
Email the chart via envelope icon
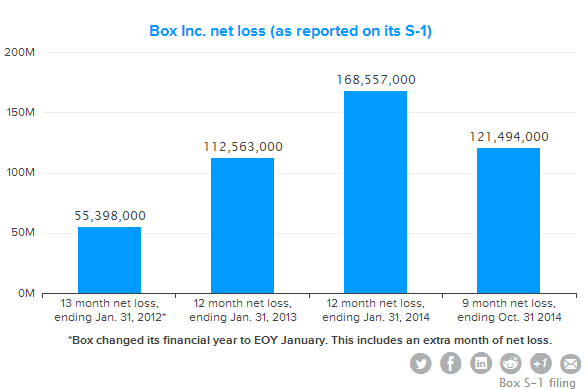tap(570, 363)
